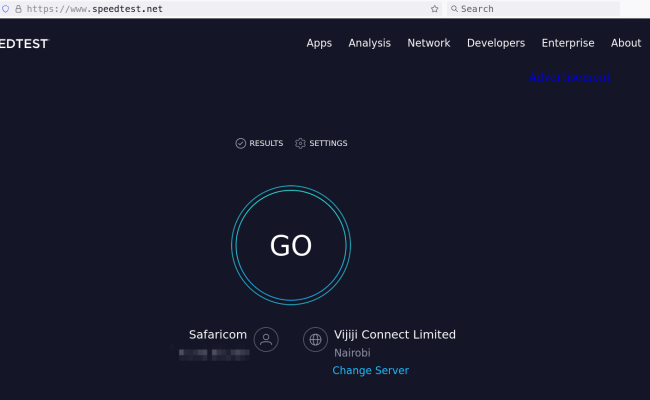
Task: Open SETTINGS link
Action: point(321,143)
